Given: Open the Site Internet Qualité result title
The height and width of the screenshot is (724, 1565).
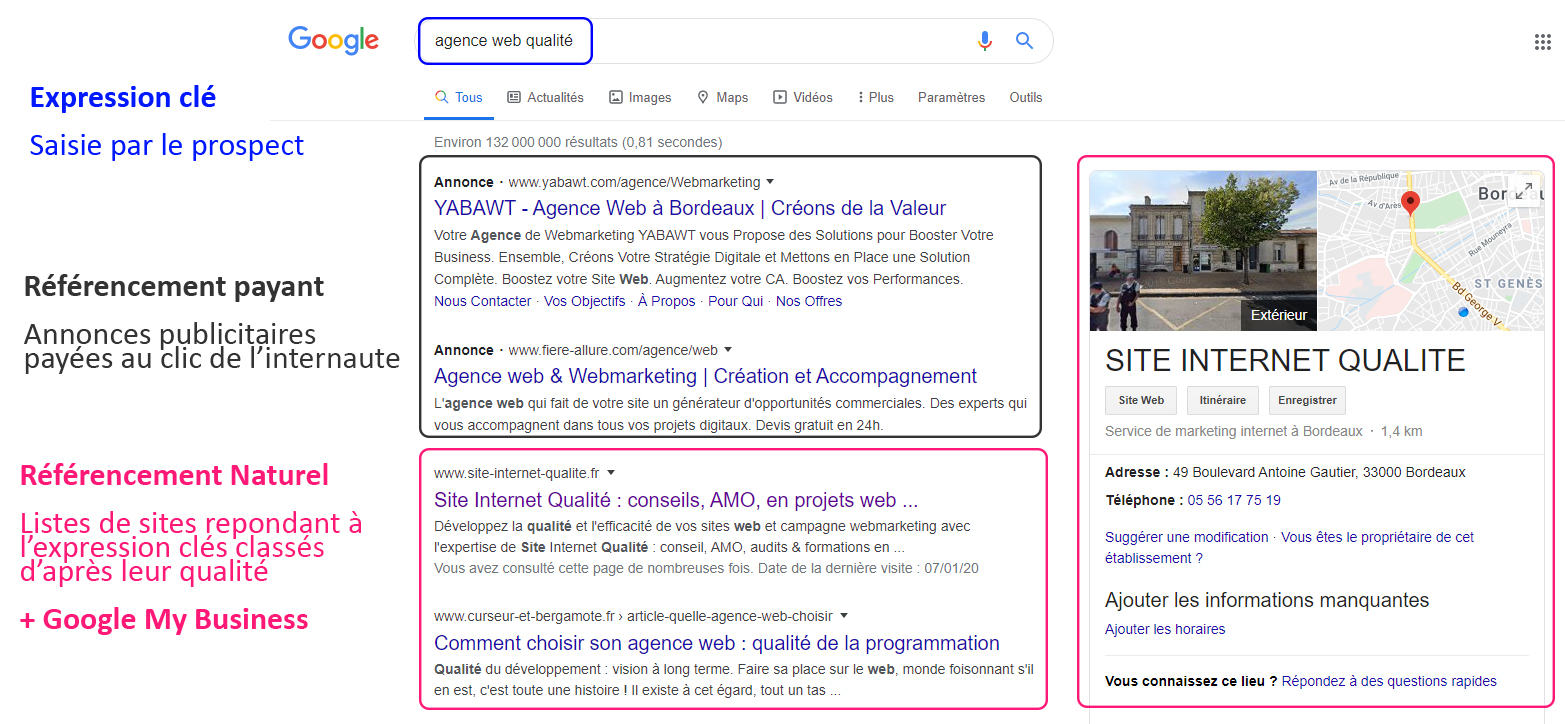Looking at the screenshot, I should (x=676, y=500).
